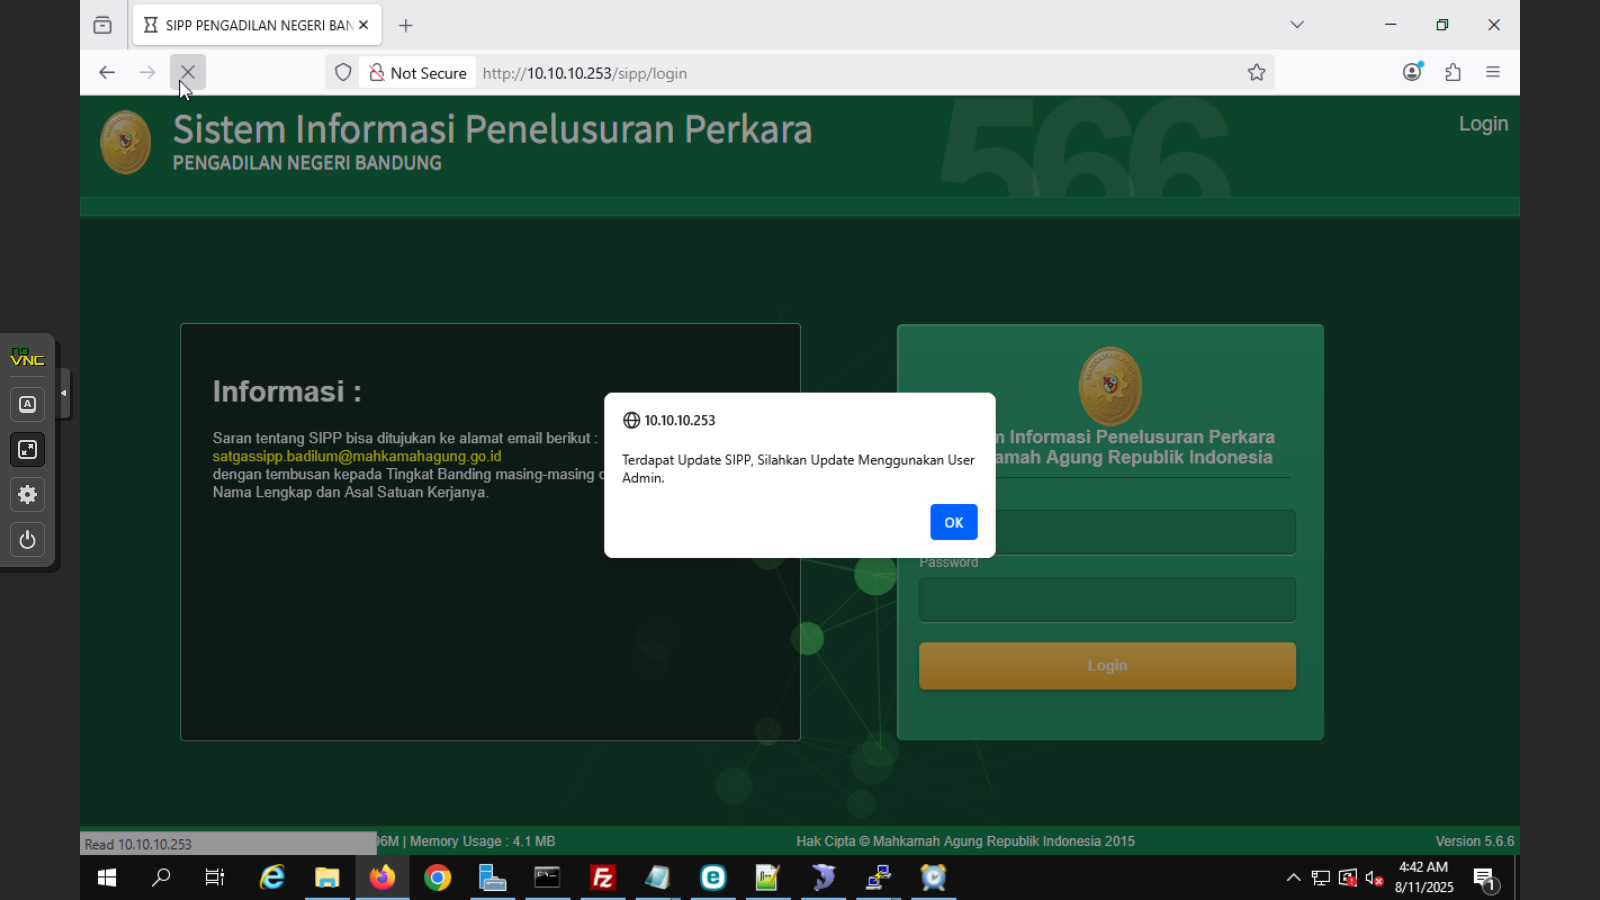
Task: Click the tracking protection shield icon
Action: 343,73
